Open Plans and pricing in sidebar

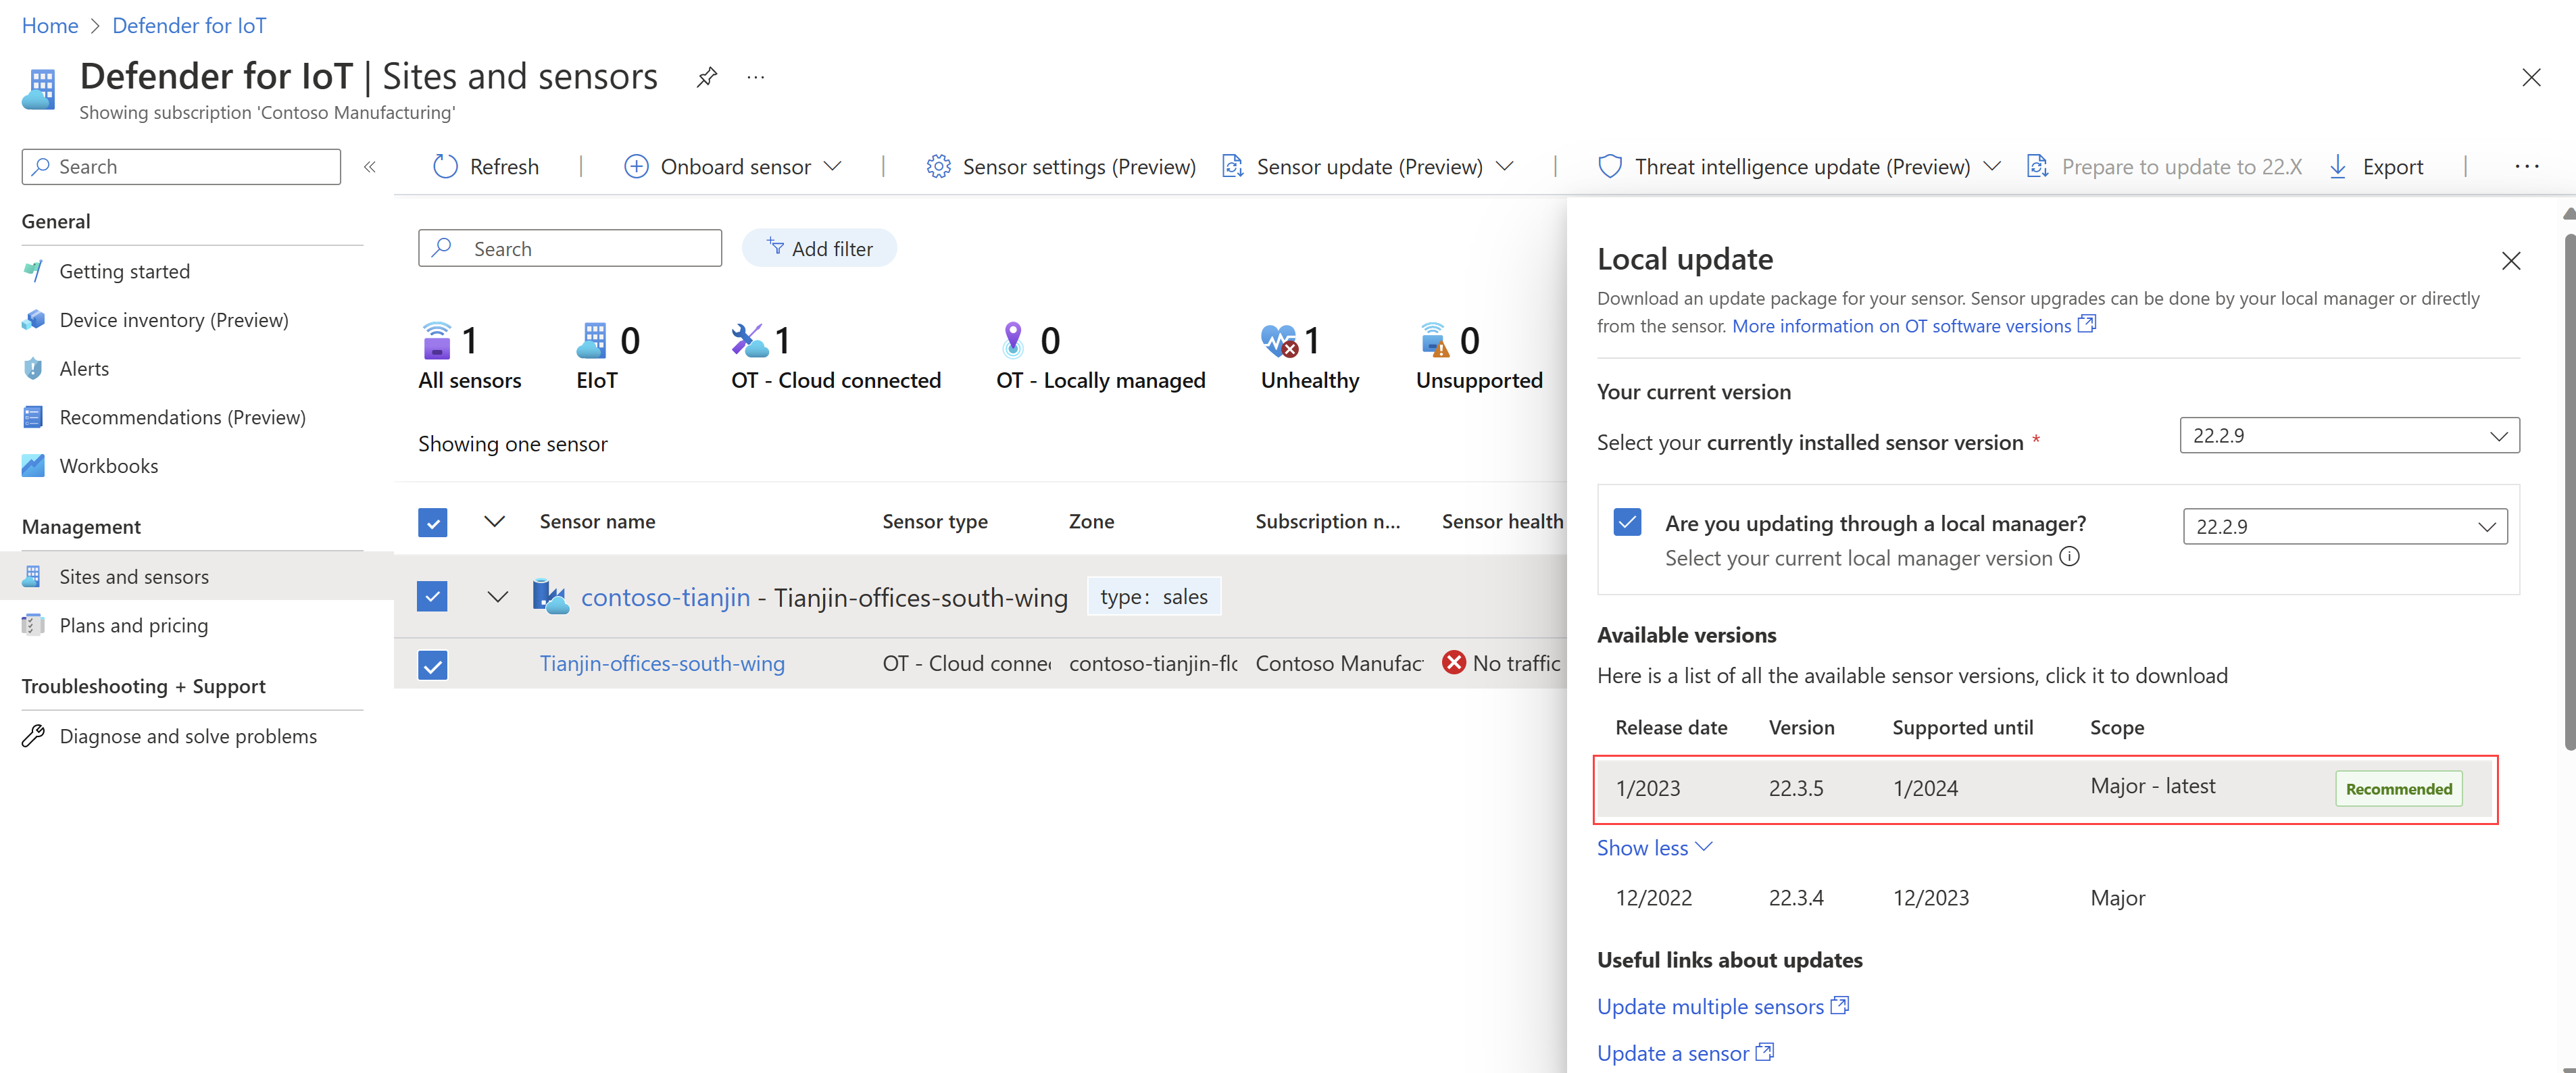(x=133, y=625)
